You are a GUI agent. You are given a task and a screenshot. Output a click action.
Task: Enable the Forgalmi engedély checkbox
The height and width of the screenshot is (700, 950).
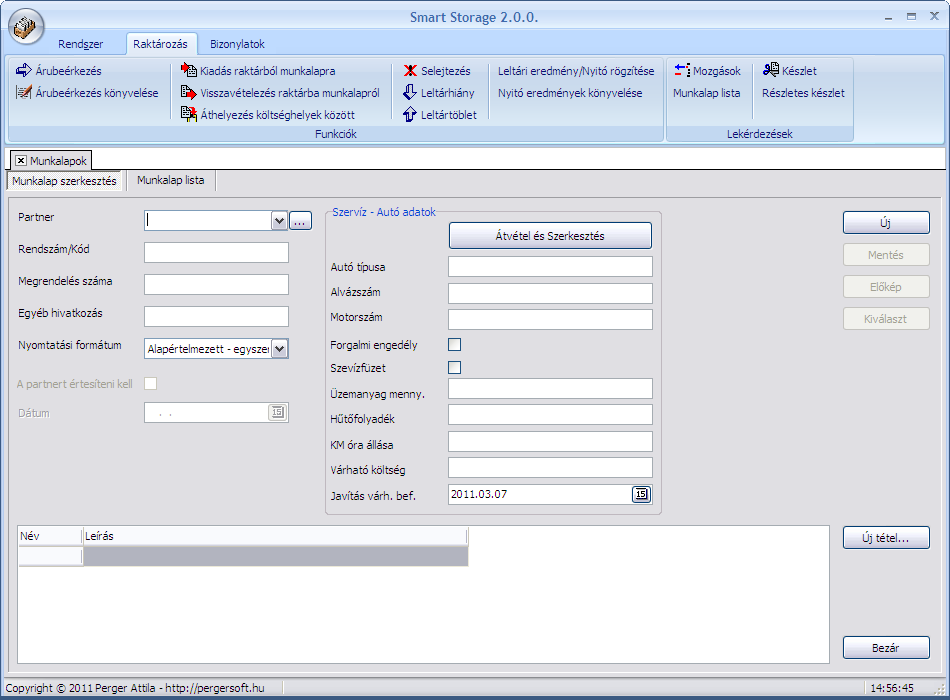tap(455, 345)
